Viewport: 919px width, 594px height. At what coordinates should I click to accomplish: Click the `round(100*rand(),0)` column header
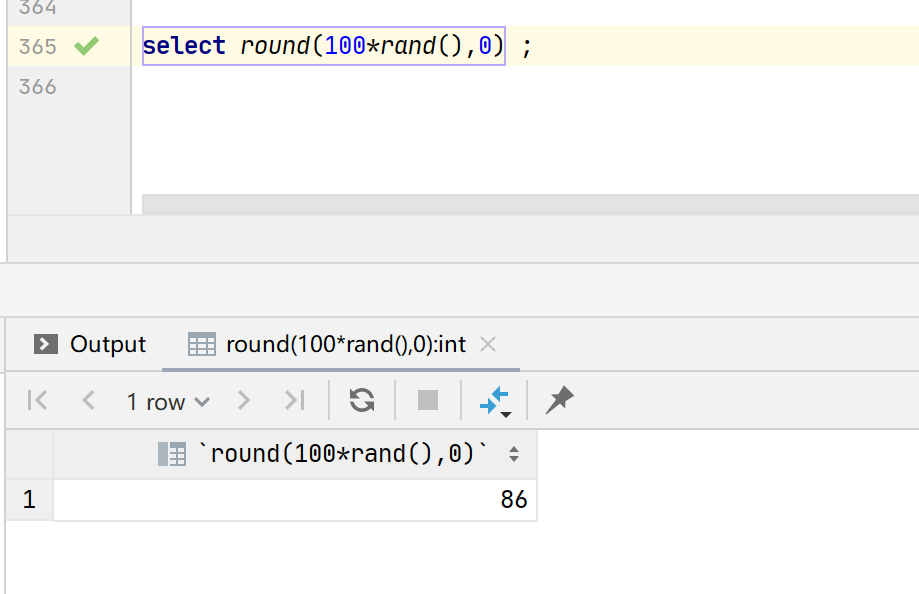pyautogui.click(x=295, y=454)
